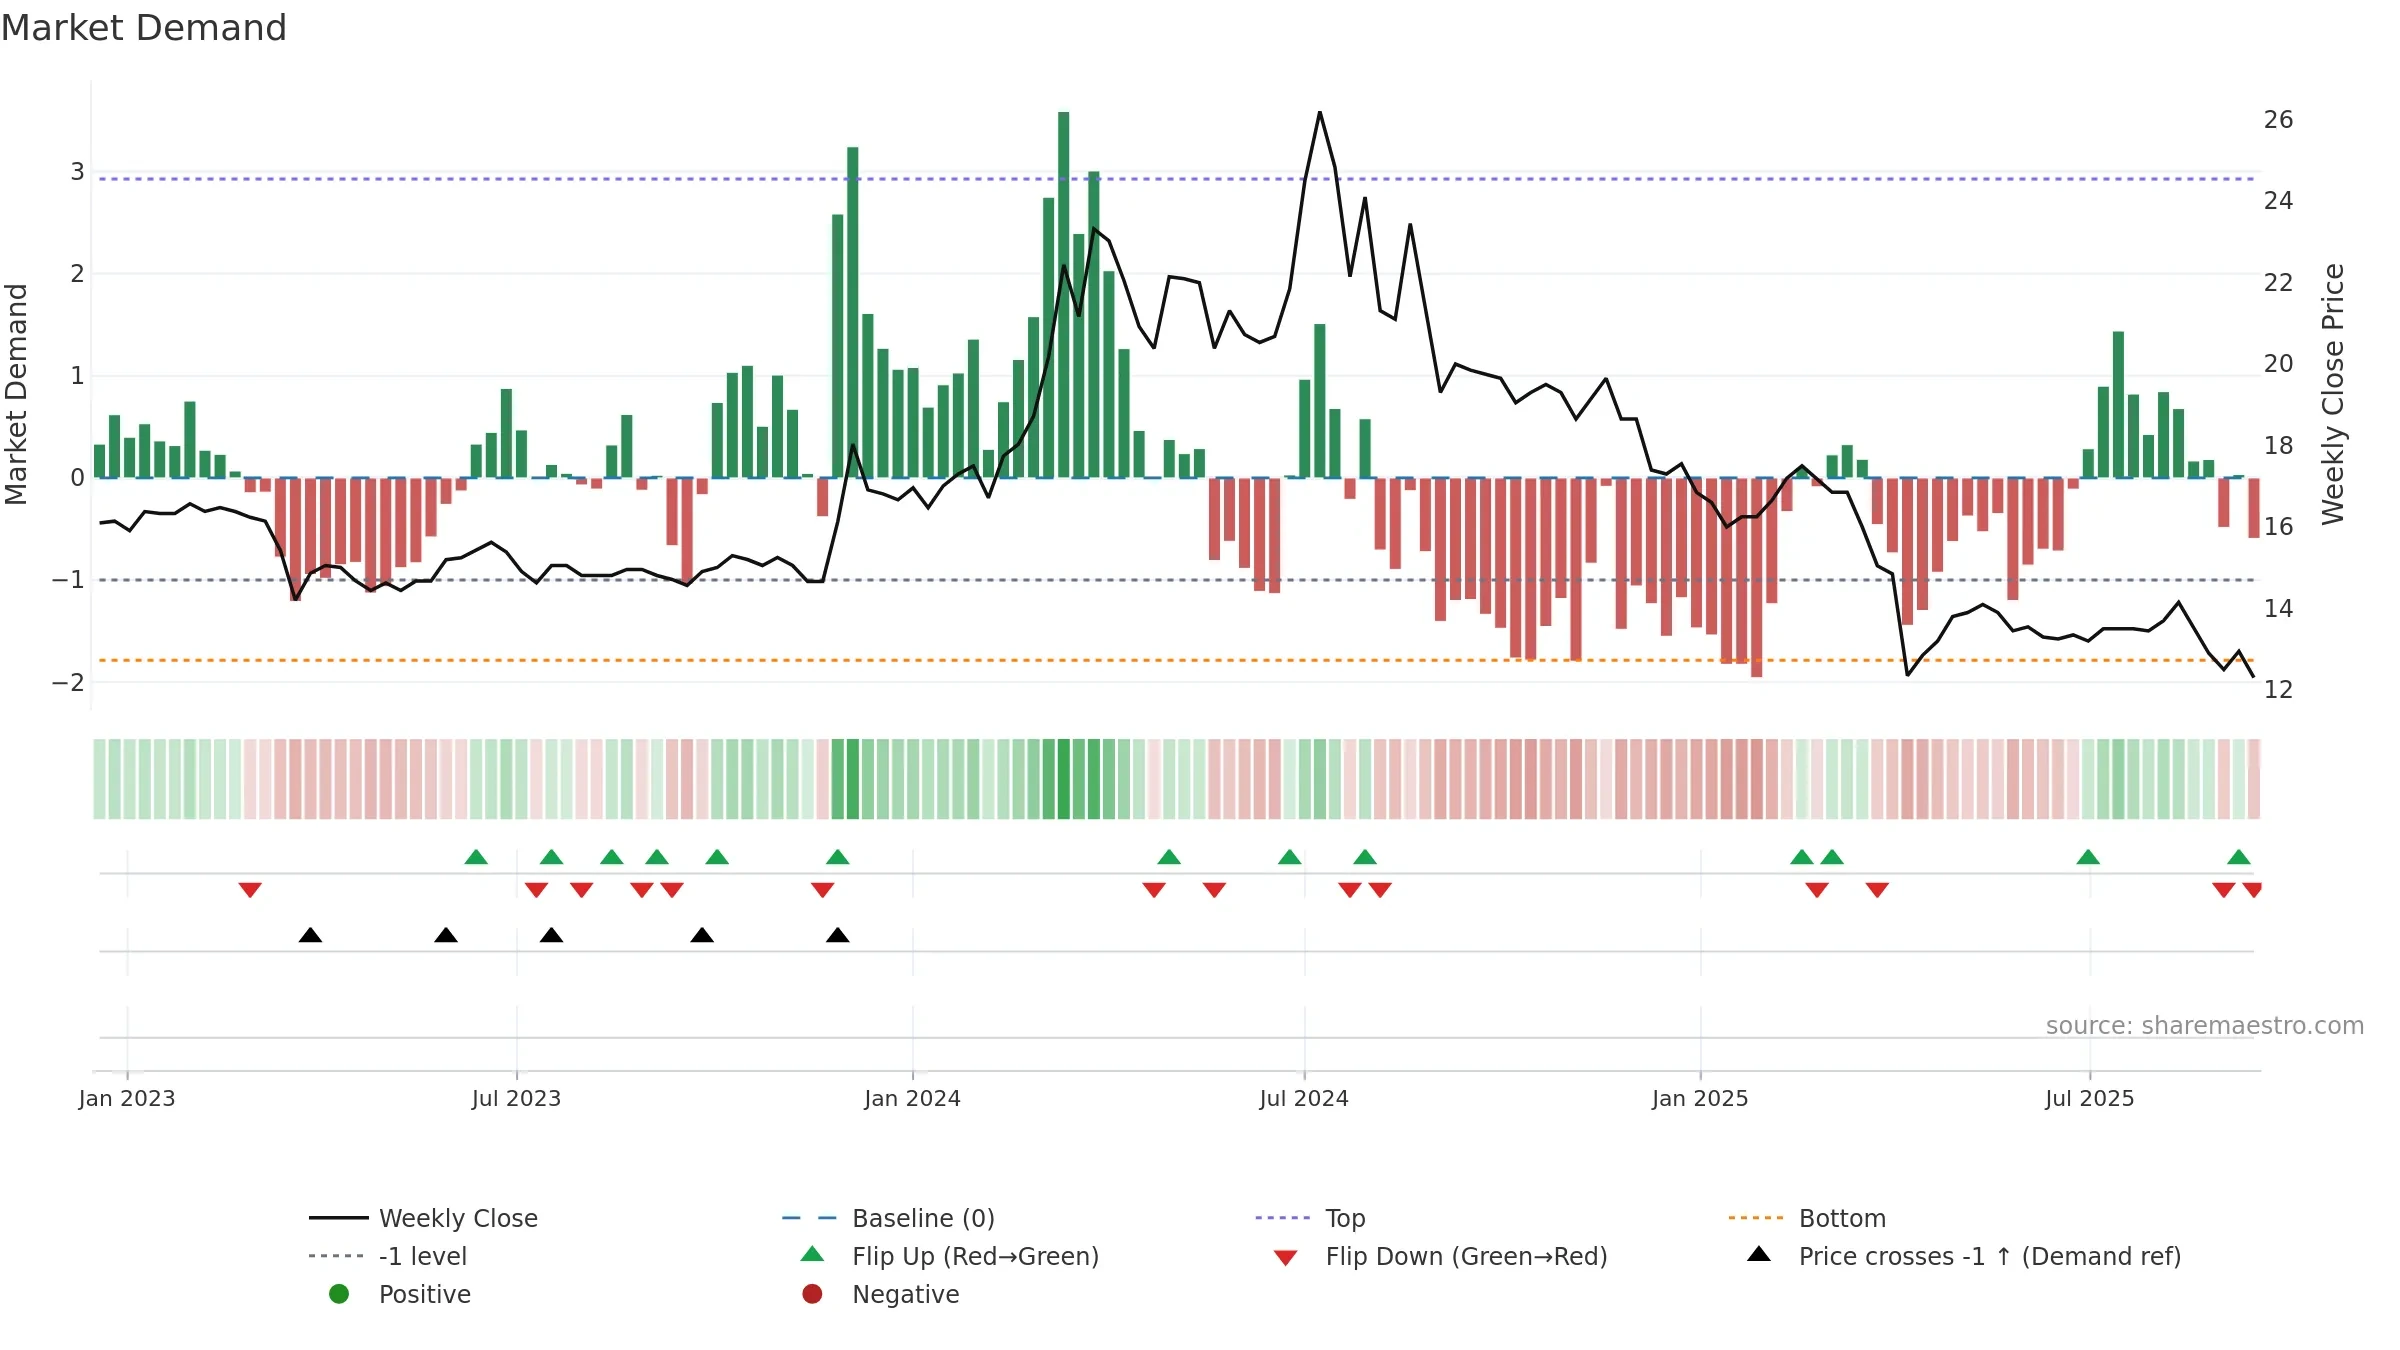Click the green Positive legend dot
The height and width of the screenshot is (1350, 2400).
339,1294
